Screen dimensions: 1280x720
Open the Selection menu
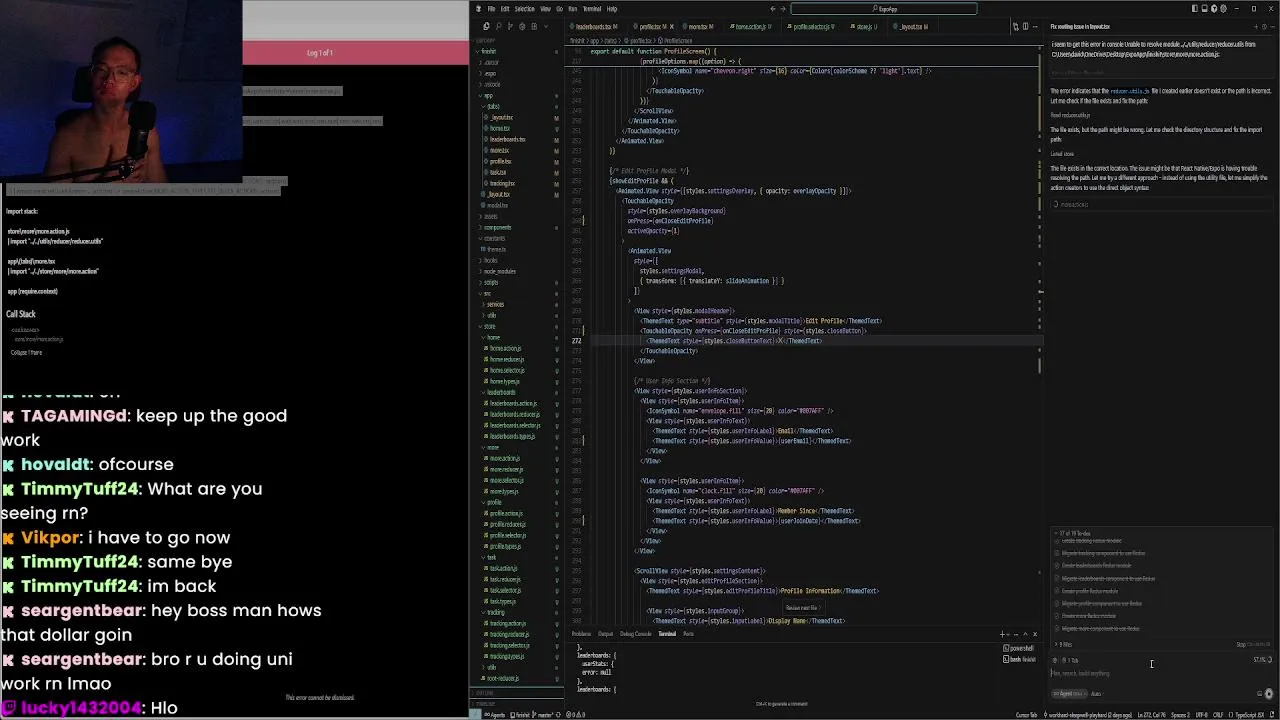tap(525, 9)
